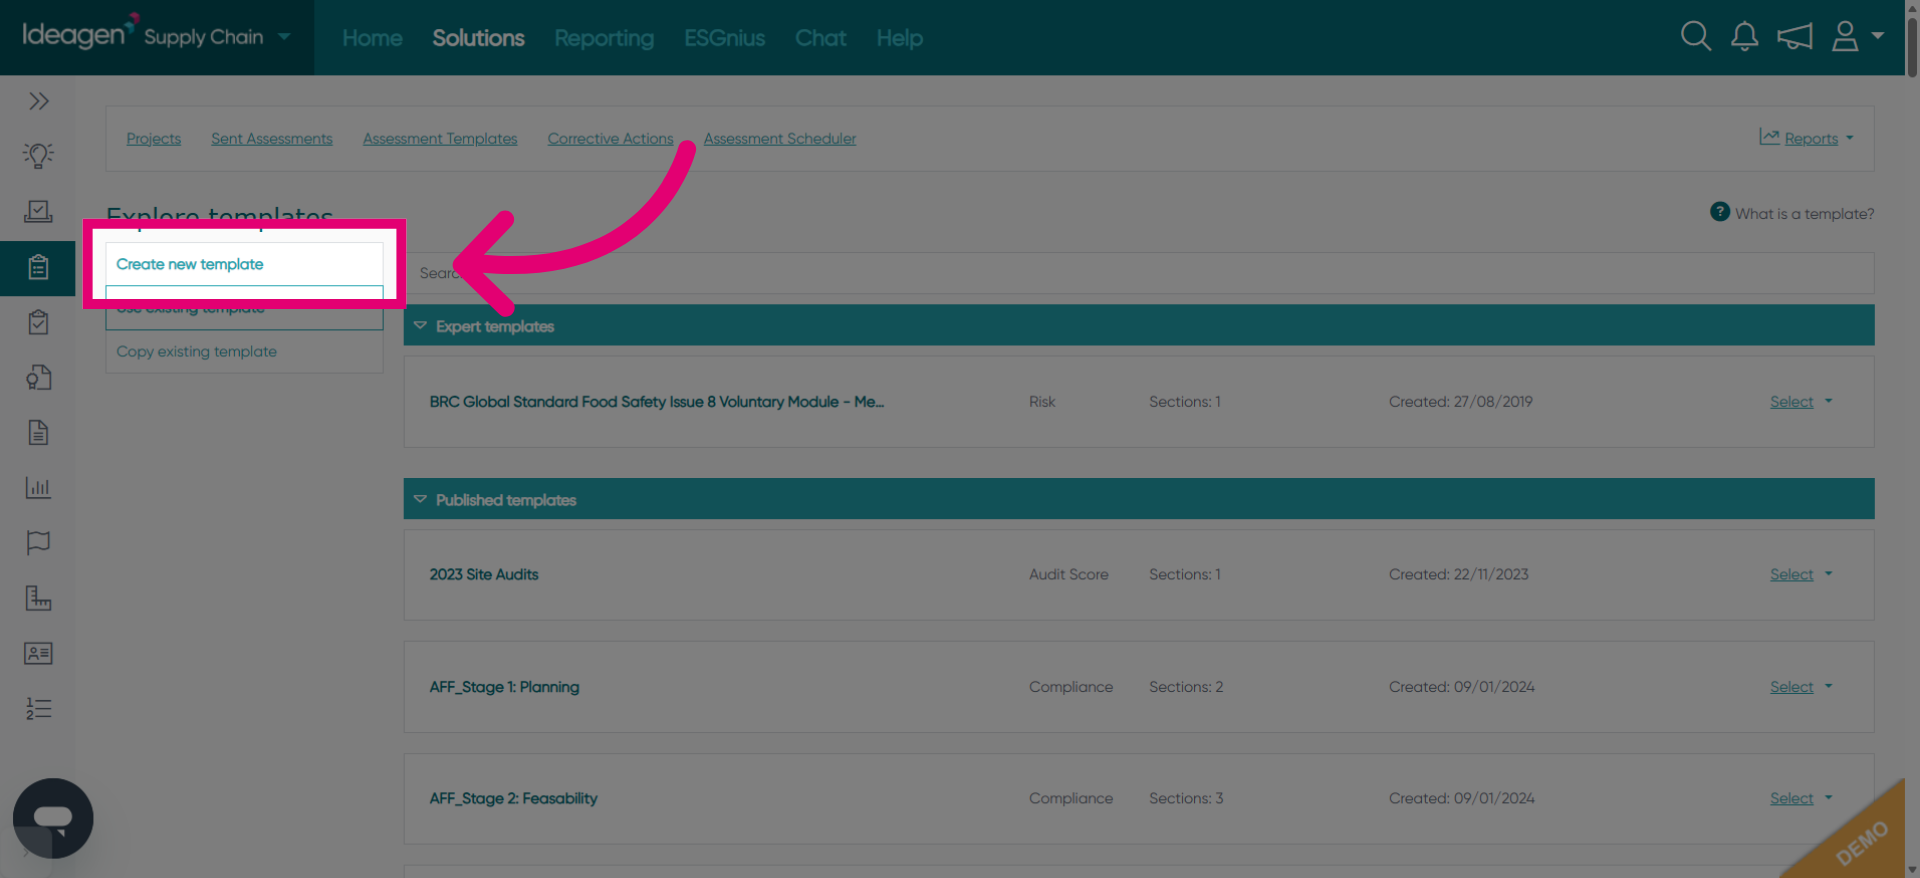Image resolution: width=1920 pixels, height=878 pixels.
Task: Open the Assessment Templates link
Action: pos(440,139)
